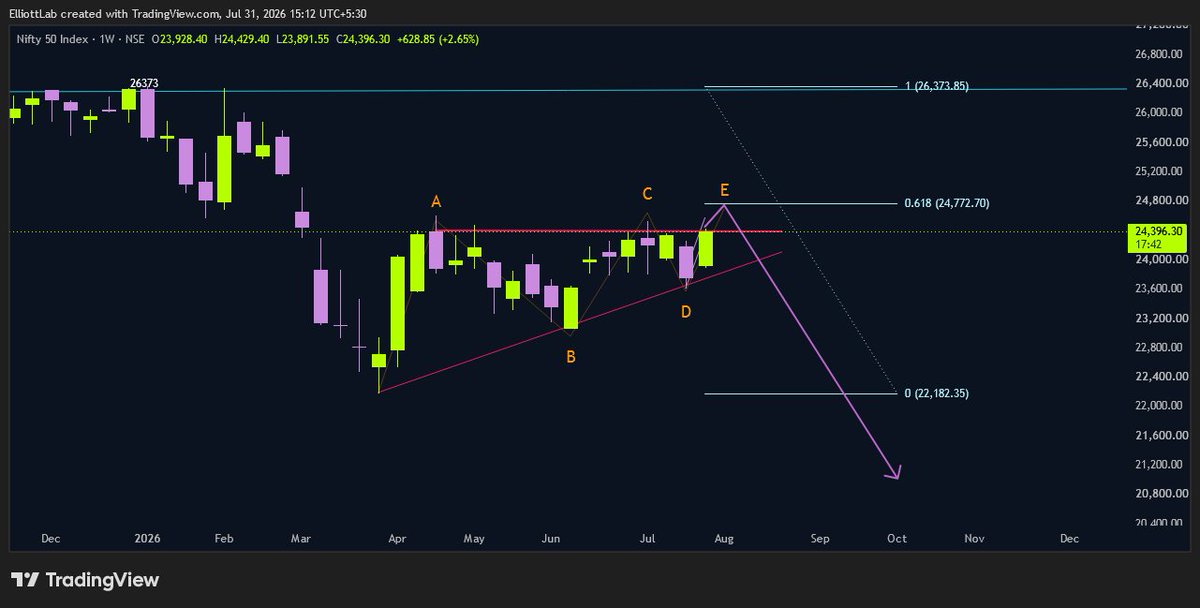Click the Oct label on time axis
1200x608 pixels.
coord(897,538)
